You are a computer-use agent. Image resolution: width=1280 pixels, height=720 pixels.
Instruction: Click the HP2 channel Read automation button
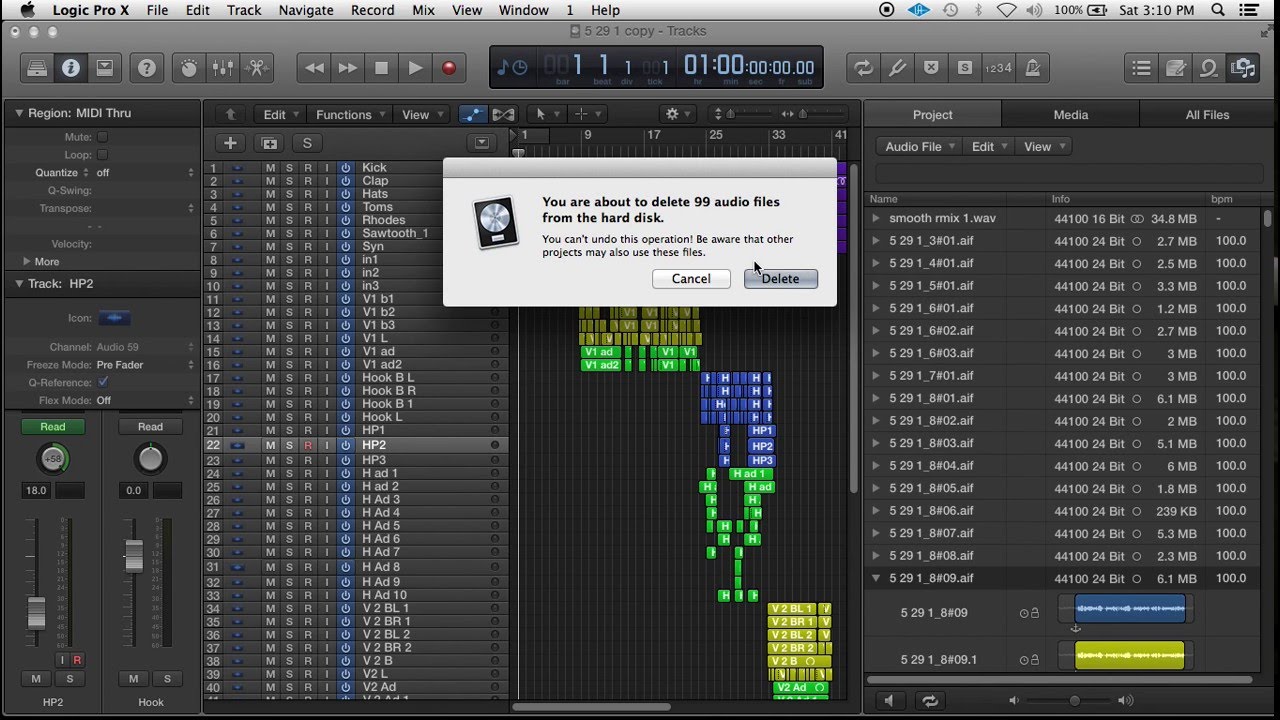[x=53, y=427]
